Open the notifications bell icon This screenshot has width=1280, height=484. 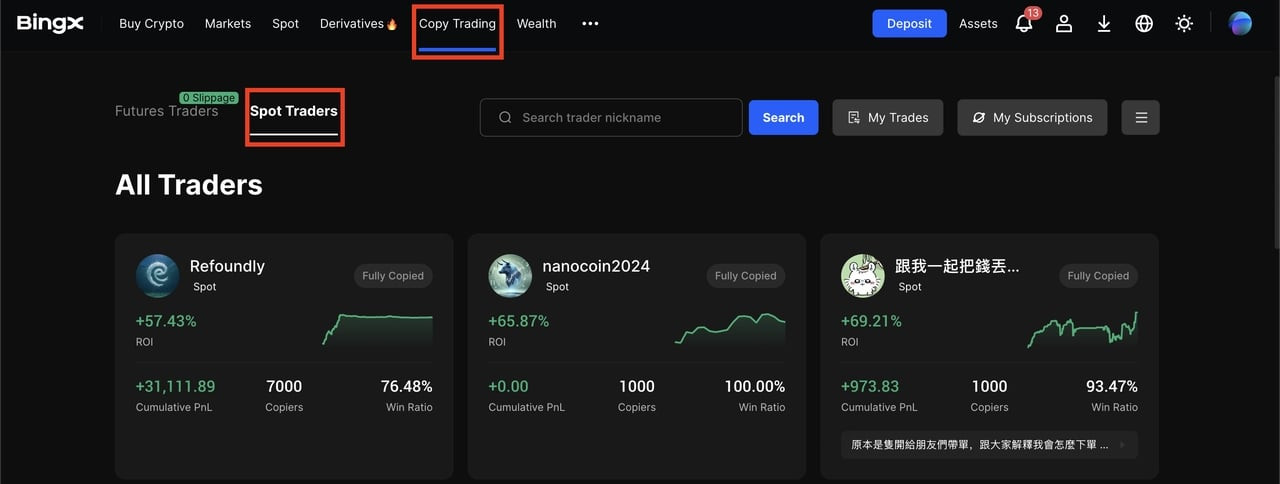[x=1024, y=24]
